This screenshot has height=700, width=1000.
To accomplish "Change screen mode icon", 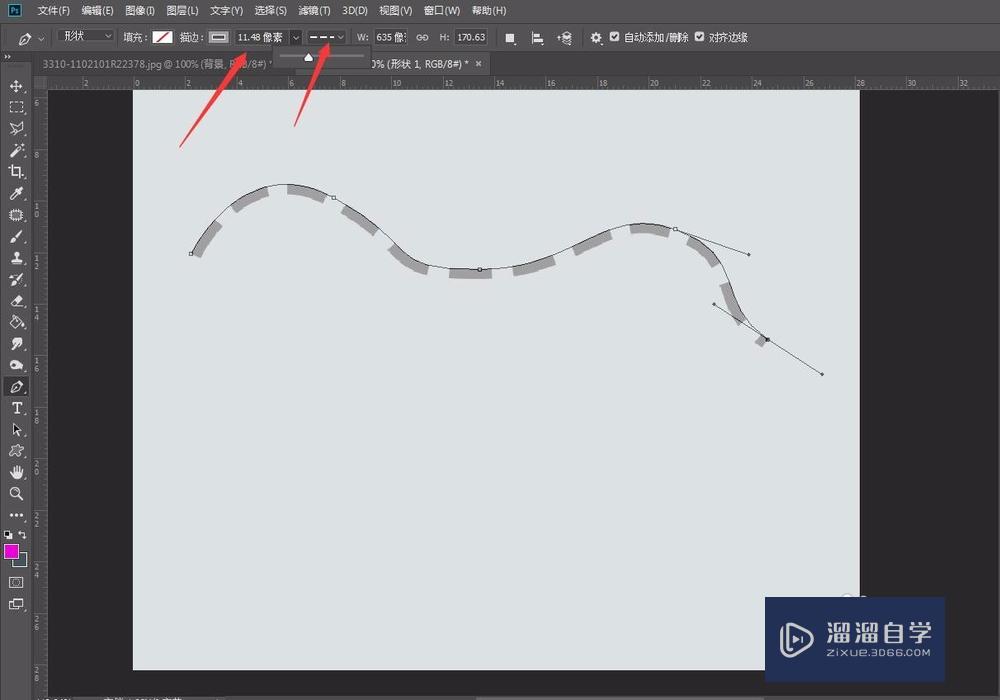I will pyautogui.click(x=17, y=604).
